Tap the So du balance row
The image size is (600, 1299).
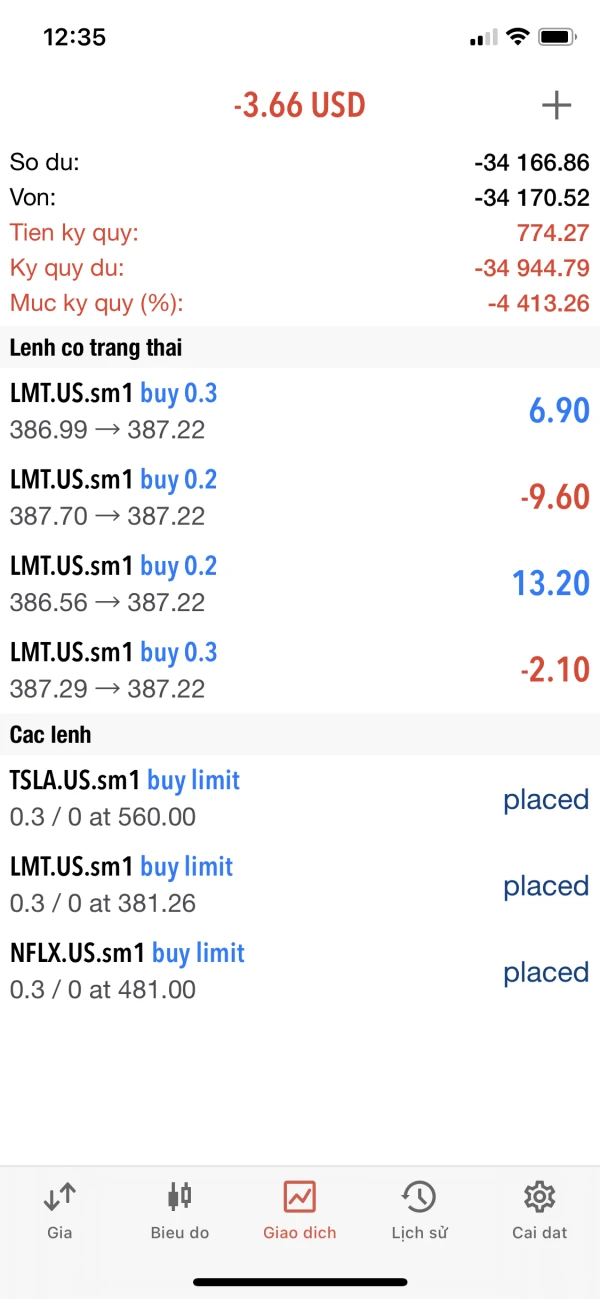pyautogui.click(x=300, y=162)
